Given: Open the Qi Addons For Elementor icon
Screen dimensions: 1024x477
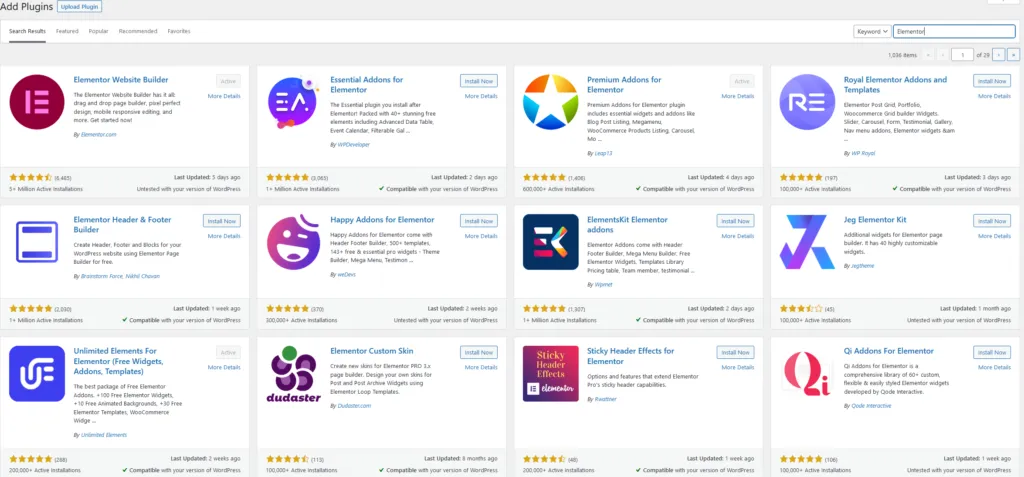Looking at the screenshot, I should 807,374.
